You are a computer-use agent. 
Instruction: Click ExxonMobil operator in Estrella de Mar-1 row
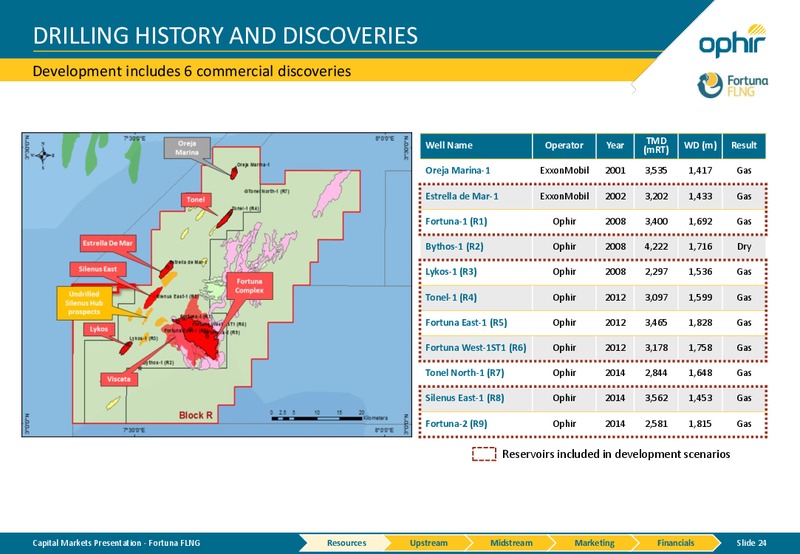click(564, 196)
